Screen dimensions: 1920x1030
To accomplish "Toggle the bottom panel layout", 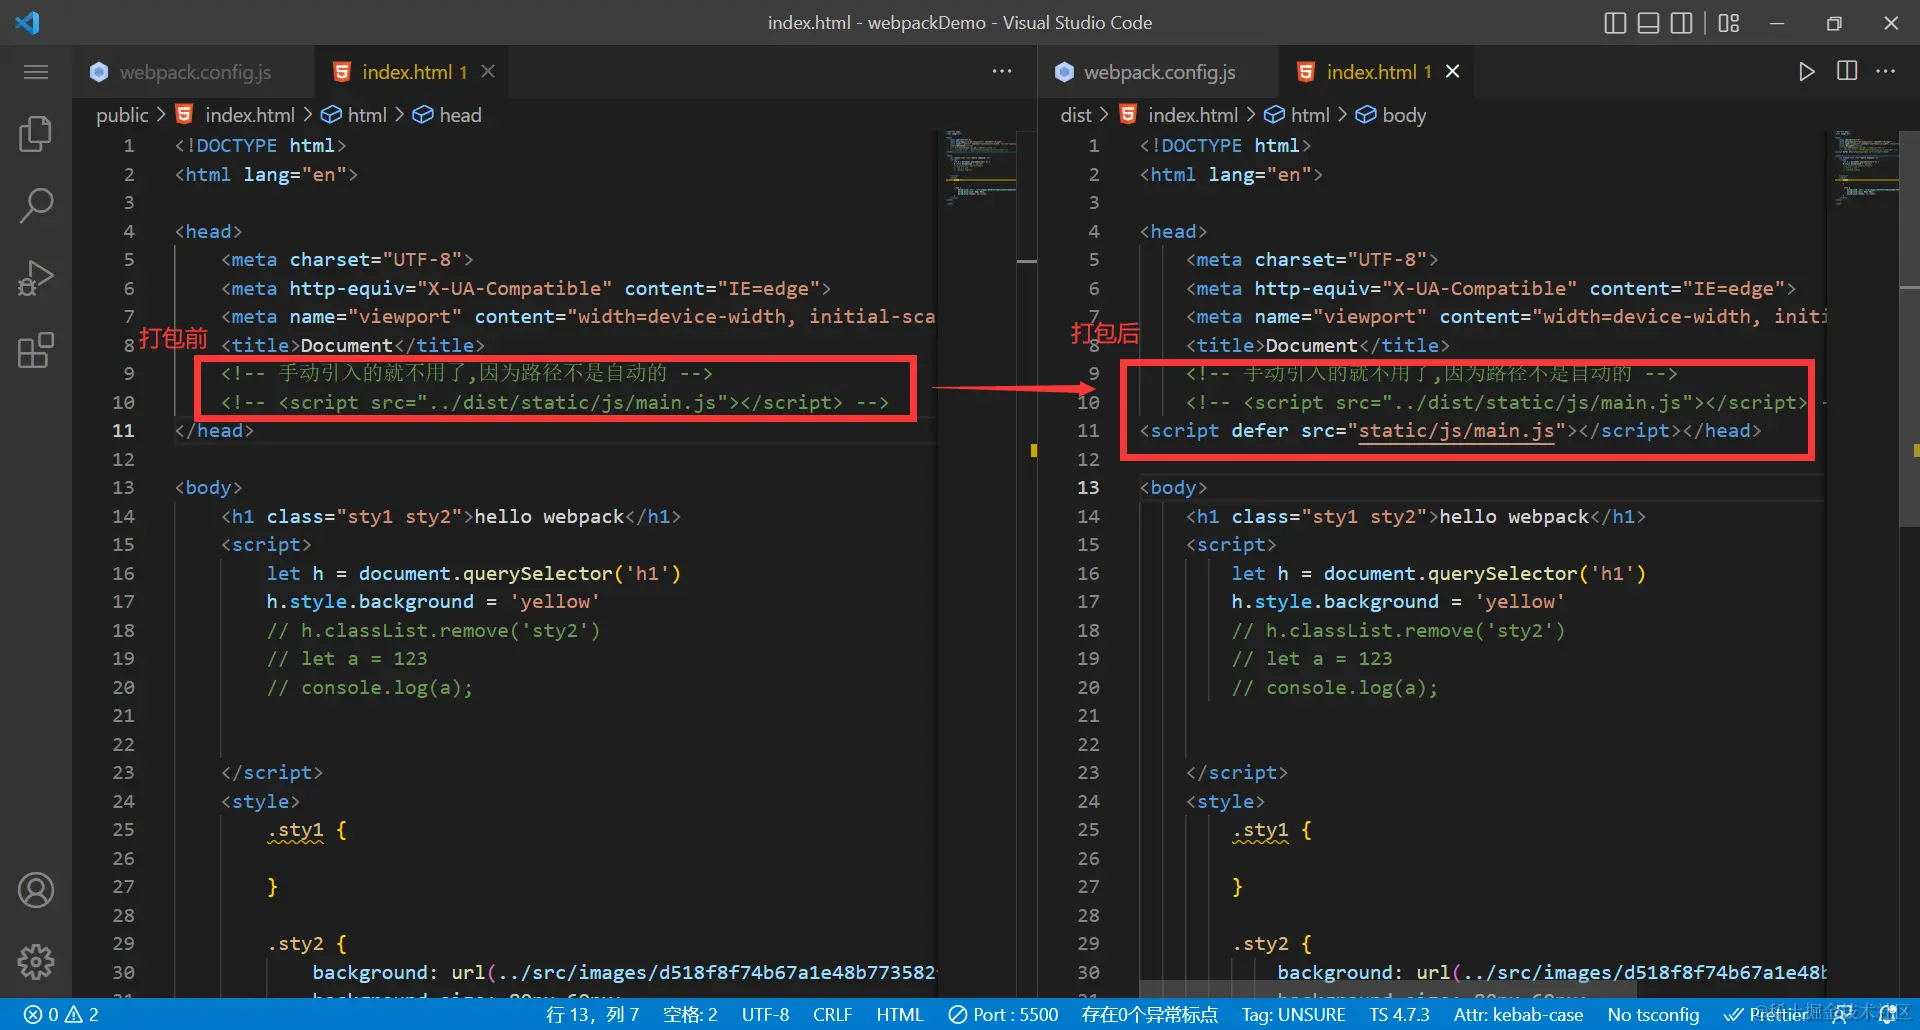I will (1648, 23).
